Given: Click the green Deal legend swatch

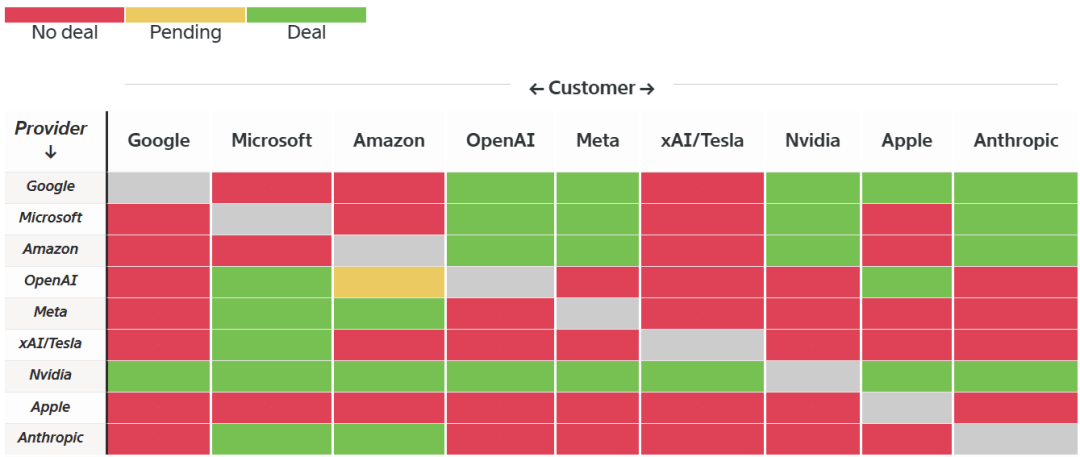Looking at the screenshot, I should (x=306, y=15).
